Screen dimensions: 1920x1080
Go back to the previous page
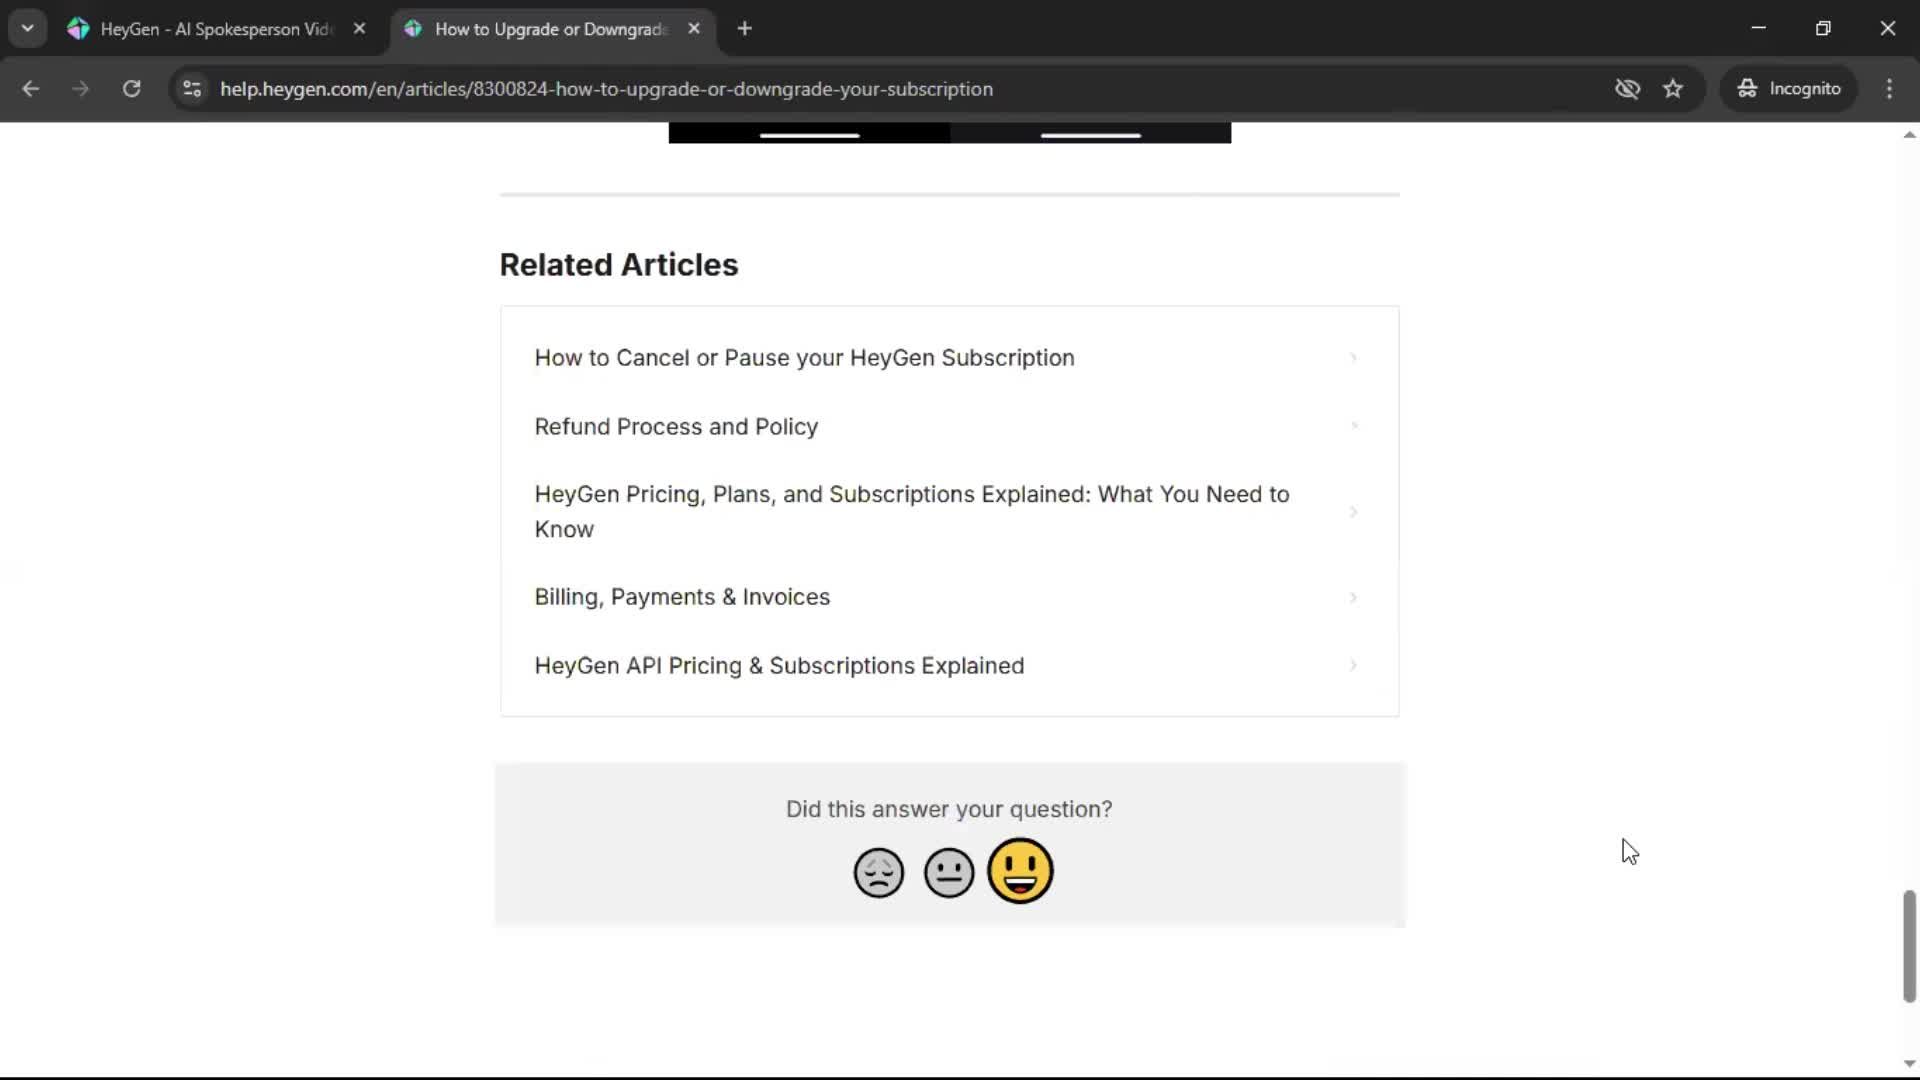(x=31, y=89)
